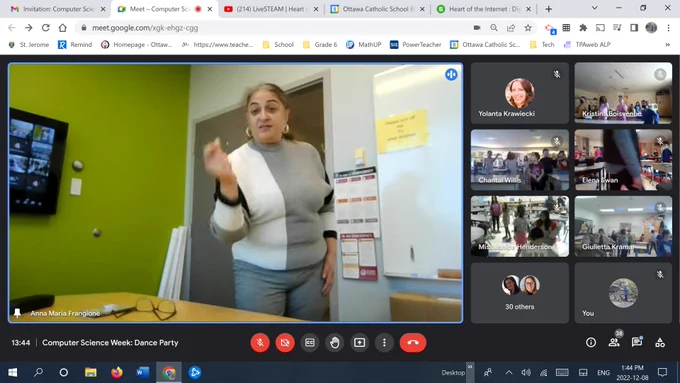Select Chantal Willis video tile
The image size is (680, 383).
tap(520, 160)
